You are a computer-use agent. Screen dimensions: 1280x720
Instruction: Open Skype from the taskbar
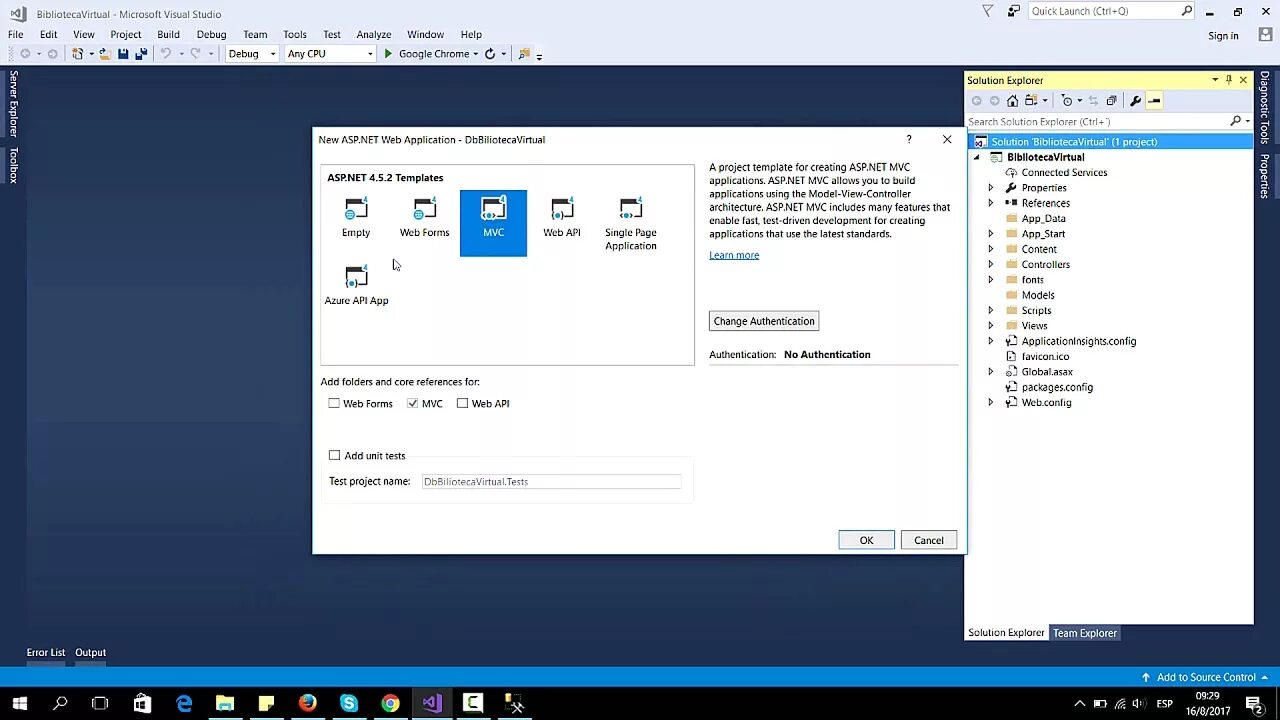(x=348, y=704)
